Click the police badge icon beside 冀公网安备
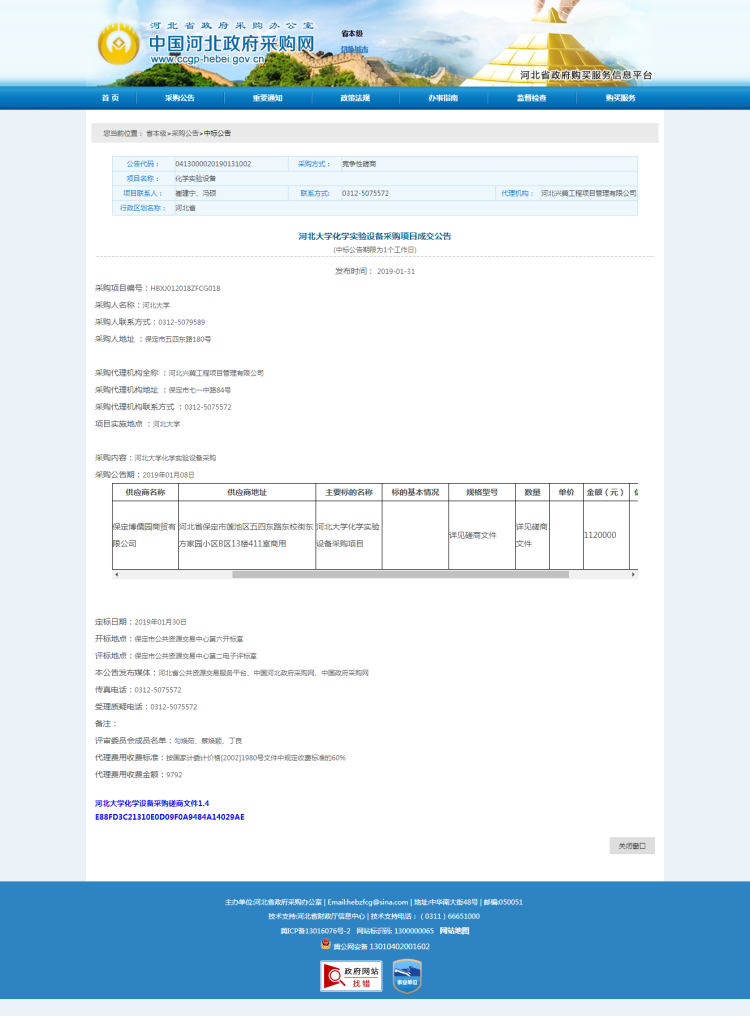Viewport: 750px width, 1016px height. [x=325, y=944]
